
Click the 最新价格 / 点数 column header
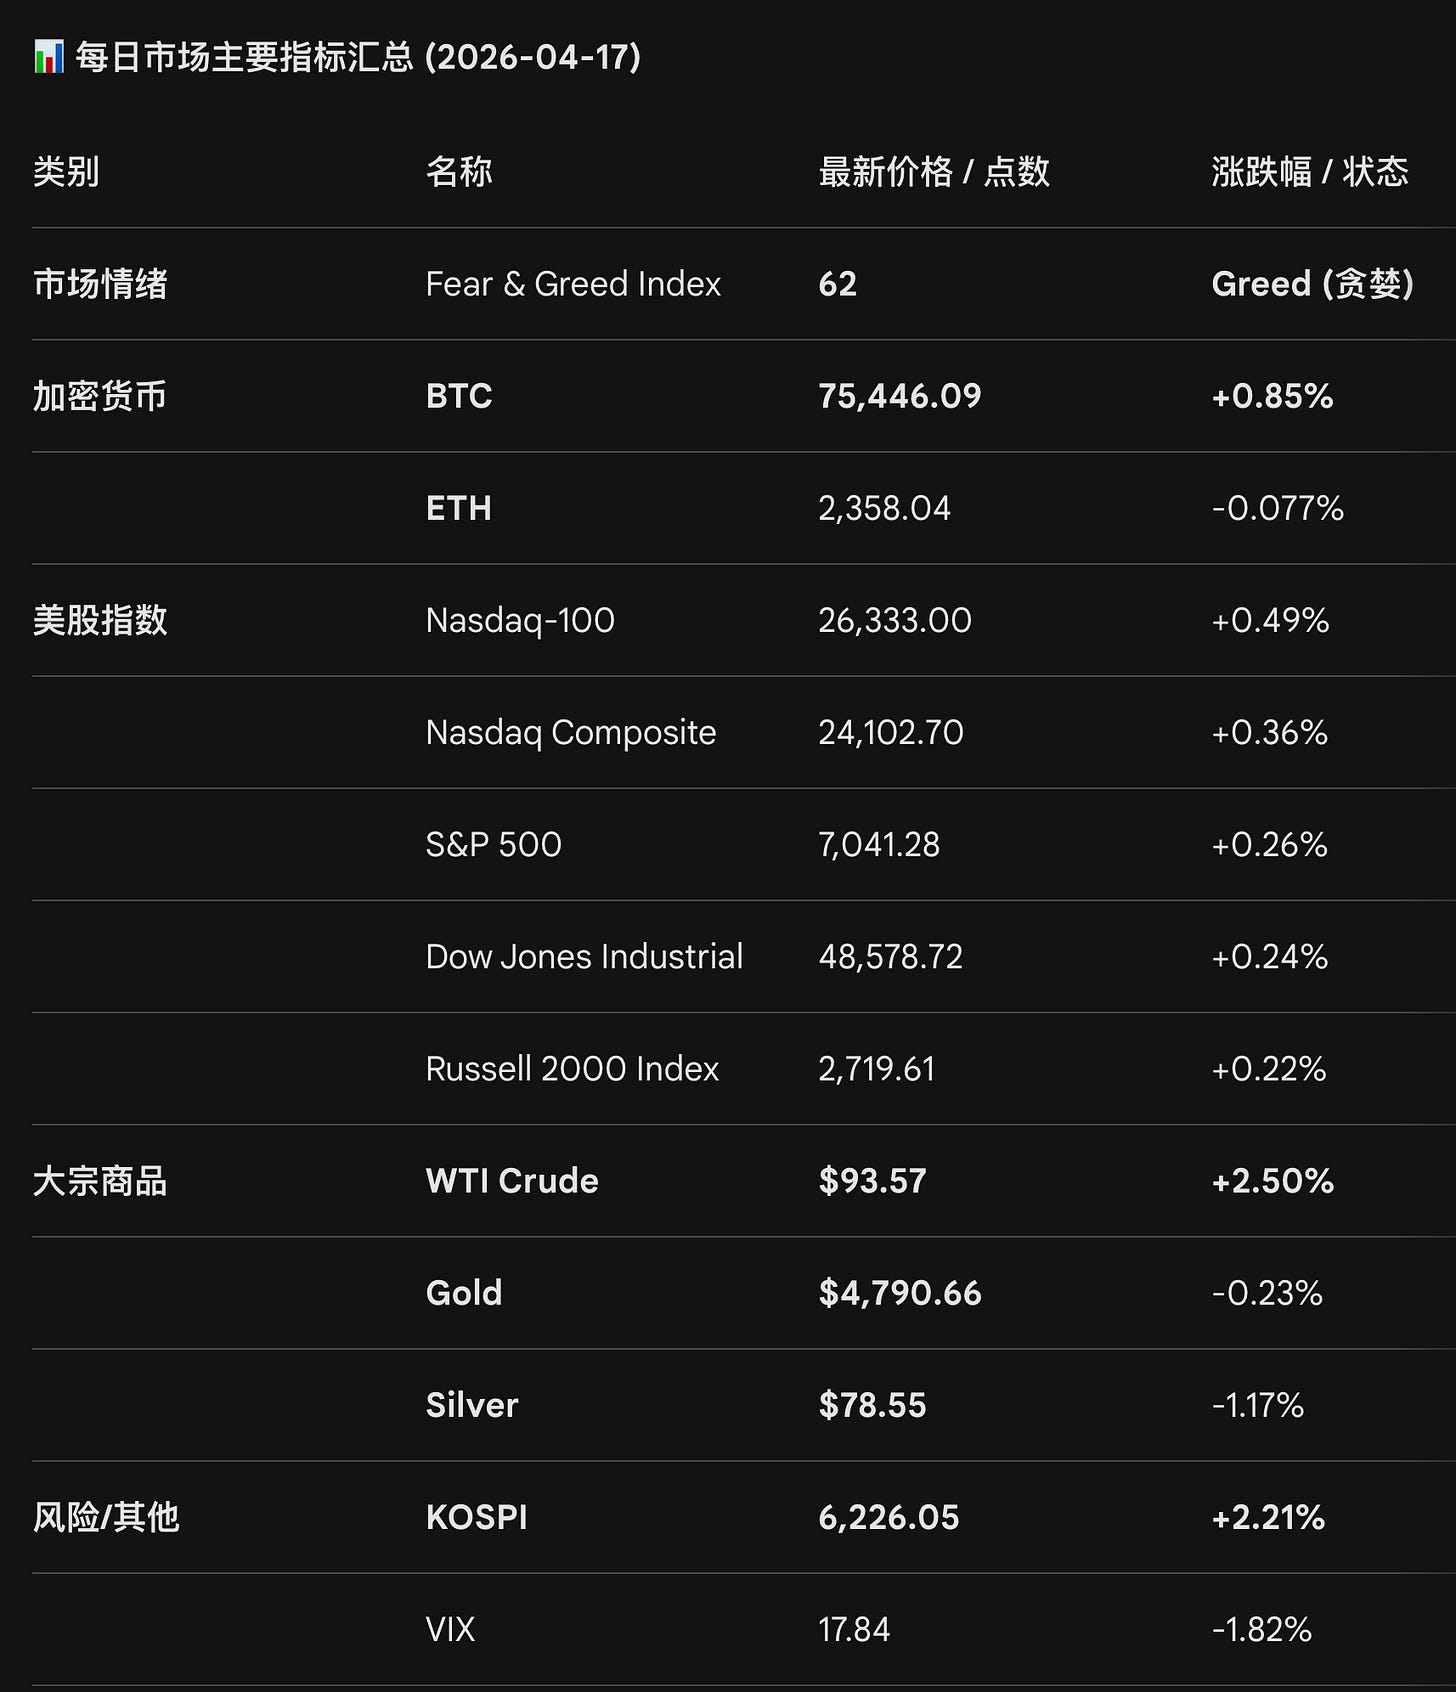click(934, 172)
